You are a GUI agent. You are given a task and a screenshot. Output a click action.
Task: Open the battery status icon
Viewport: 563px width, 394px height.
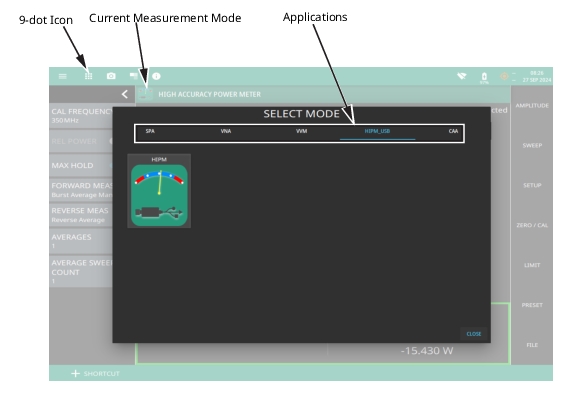tap(484, 77)
